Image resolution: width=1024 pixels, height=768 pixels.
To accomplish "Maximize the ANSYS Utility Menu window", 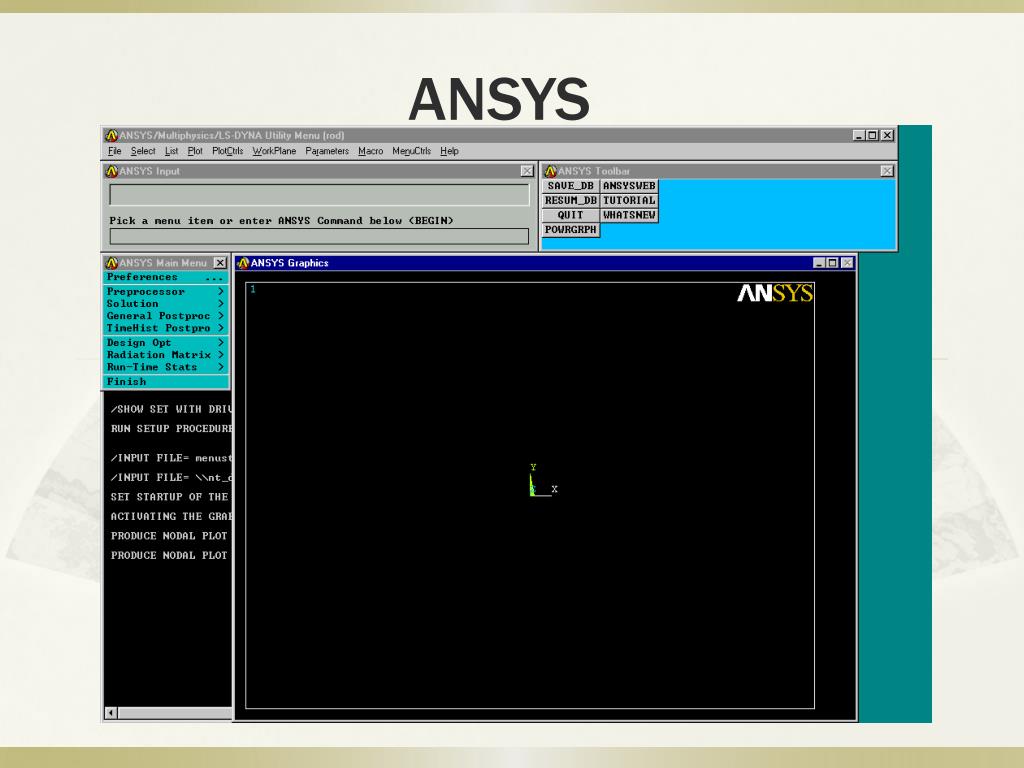I will coord(872,135).
